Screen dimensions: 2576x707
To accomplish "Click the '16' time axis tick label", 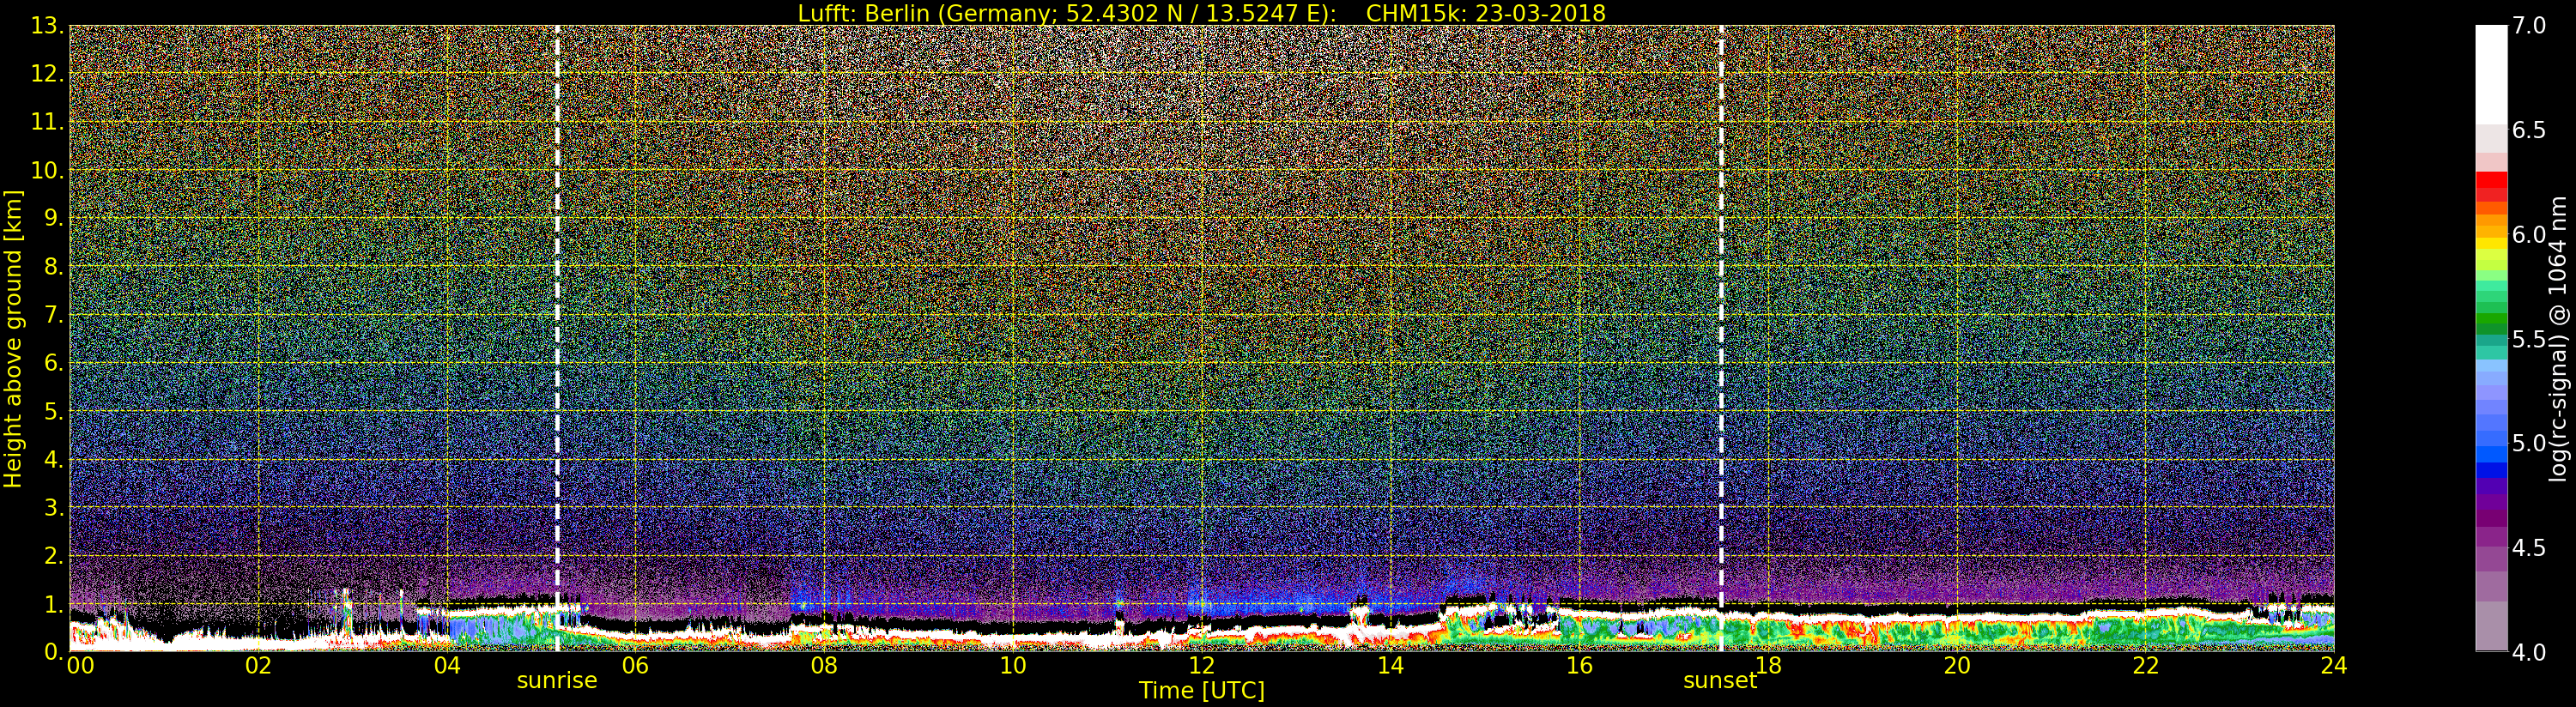I will pos(1579,665).
